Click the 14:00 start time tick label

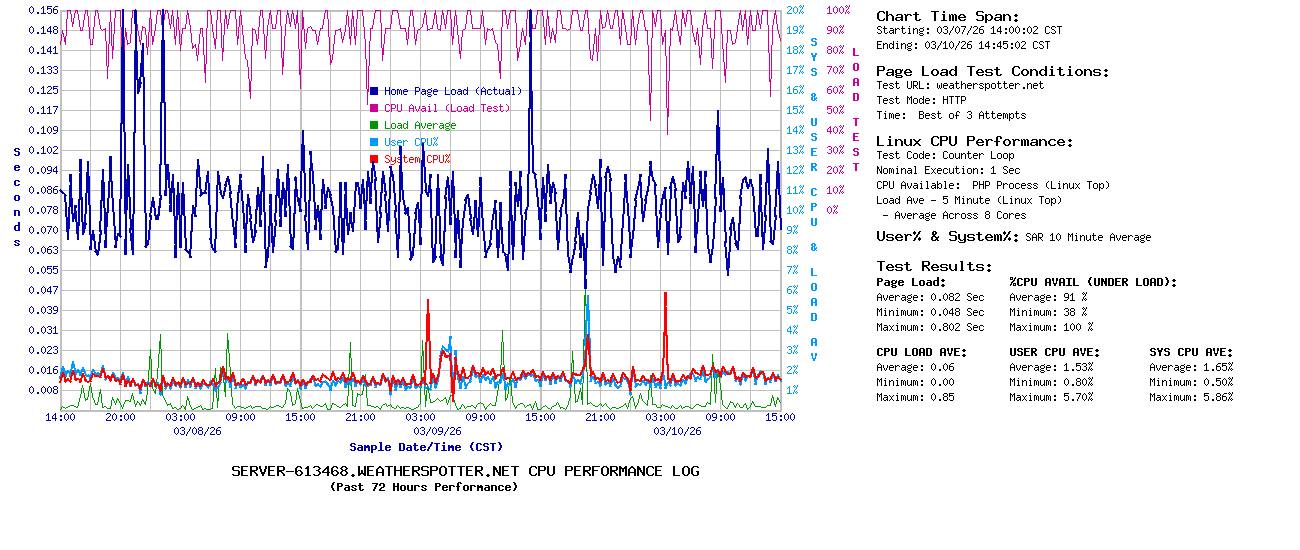pos(60,416)
